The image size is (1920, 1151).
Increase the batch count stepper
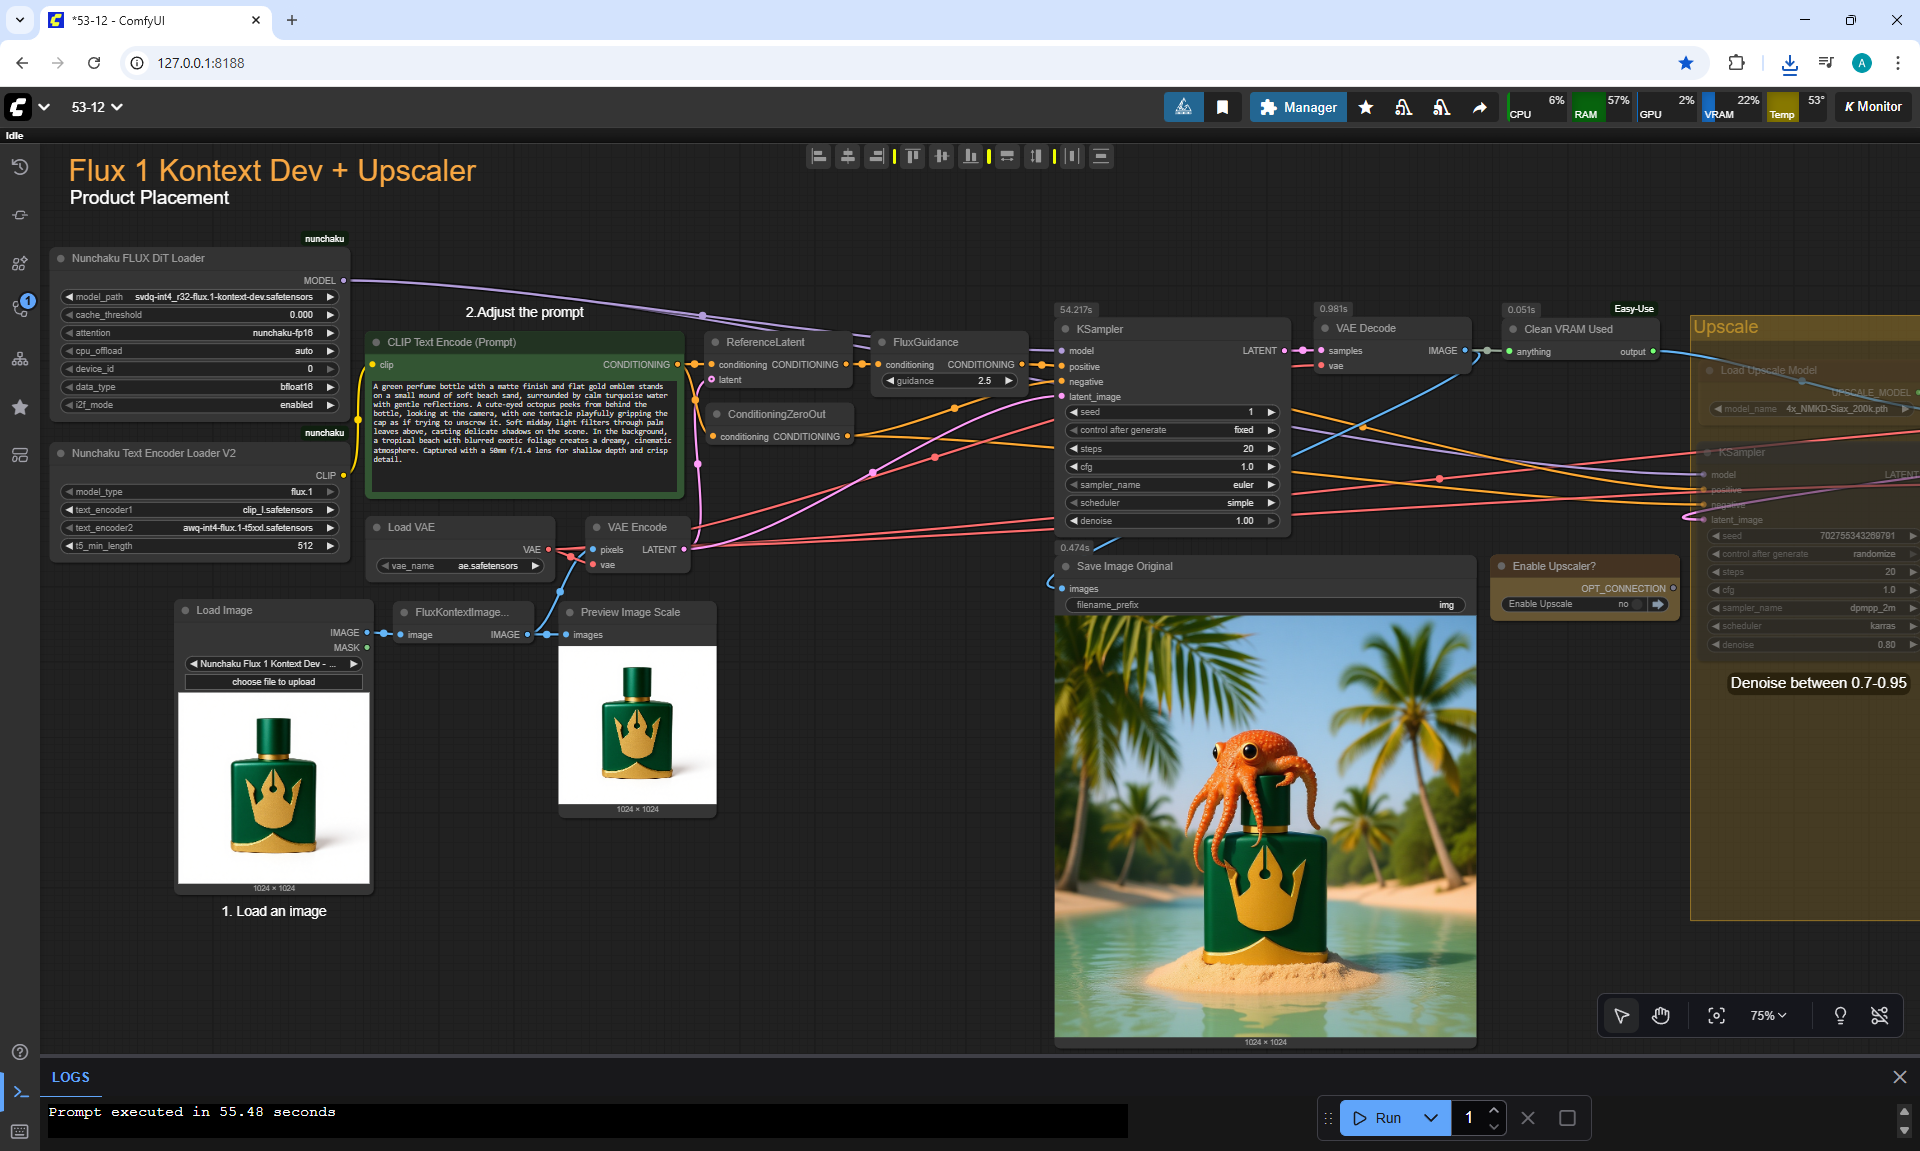pos(1493,1110)
